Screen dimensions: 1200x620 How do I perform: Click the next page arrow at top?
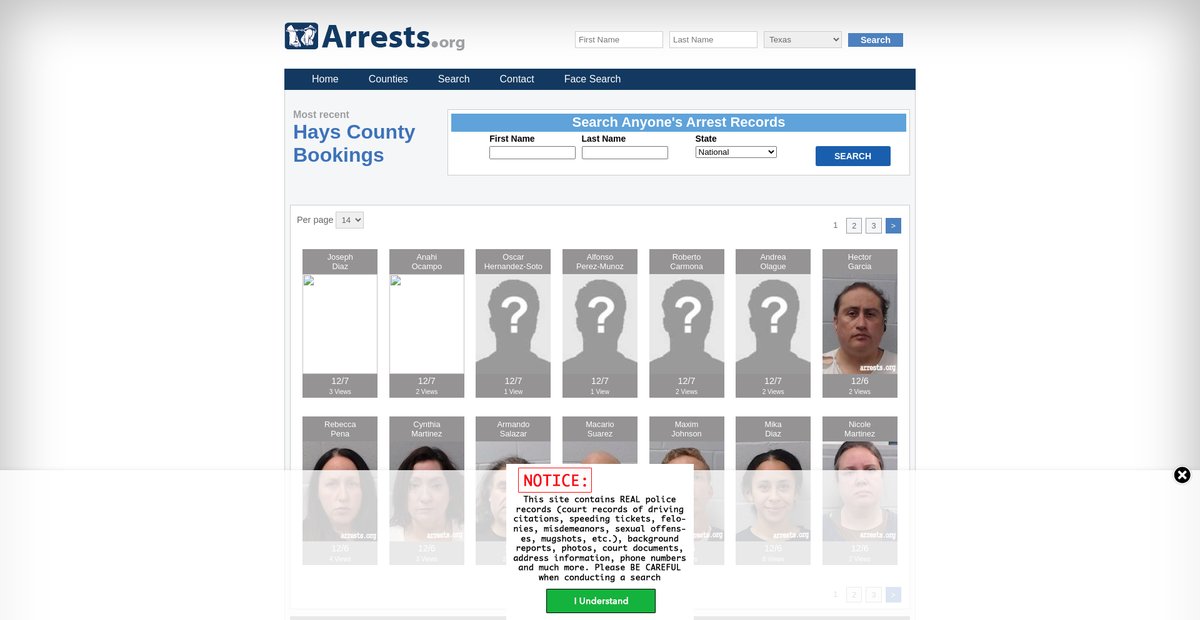pyautogui.click(x=893, y=226)
